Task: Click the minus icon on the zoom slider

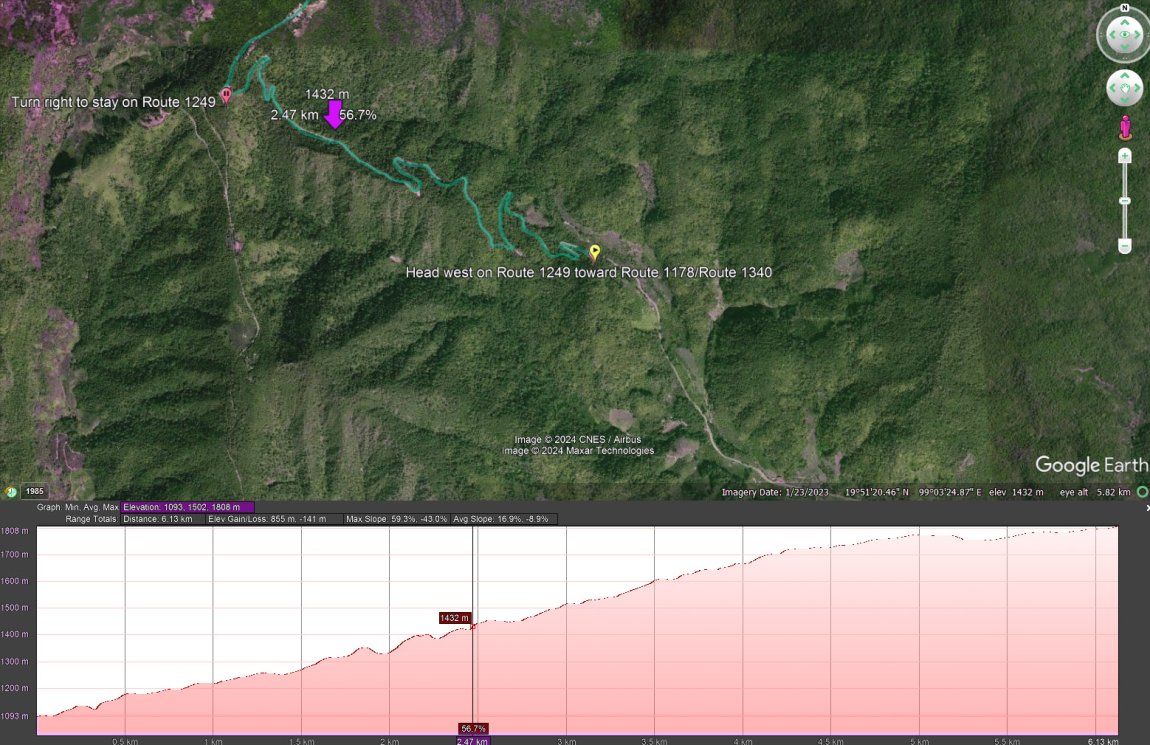Action: tap(1125, 247)
